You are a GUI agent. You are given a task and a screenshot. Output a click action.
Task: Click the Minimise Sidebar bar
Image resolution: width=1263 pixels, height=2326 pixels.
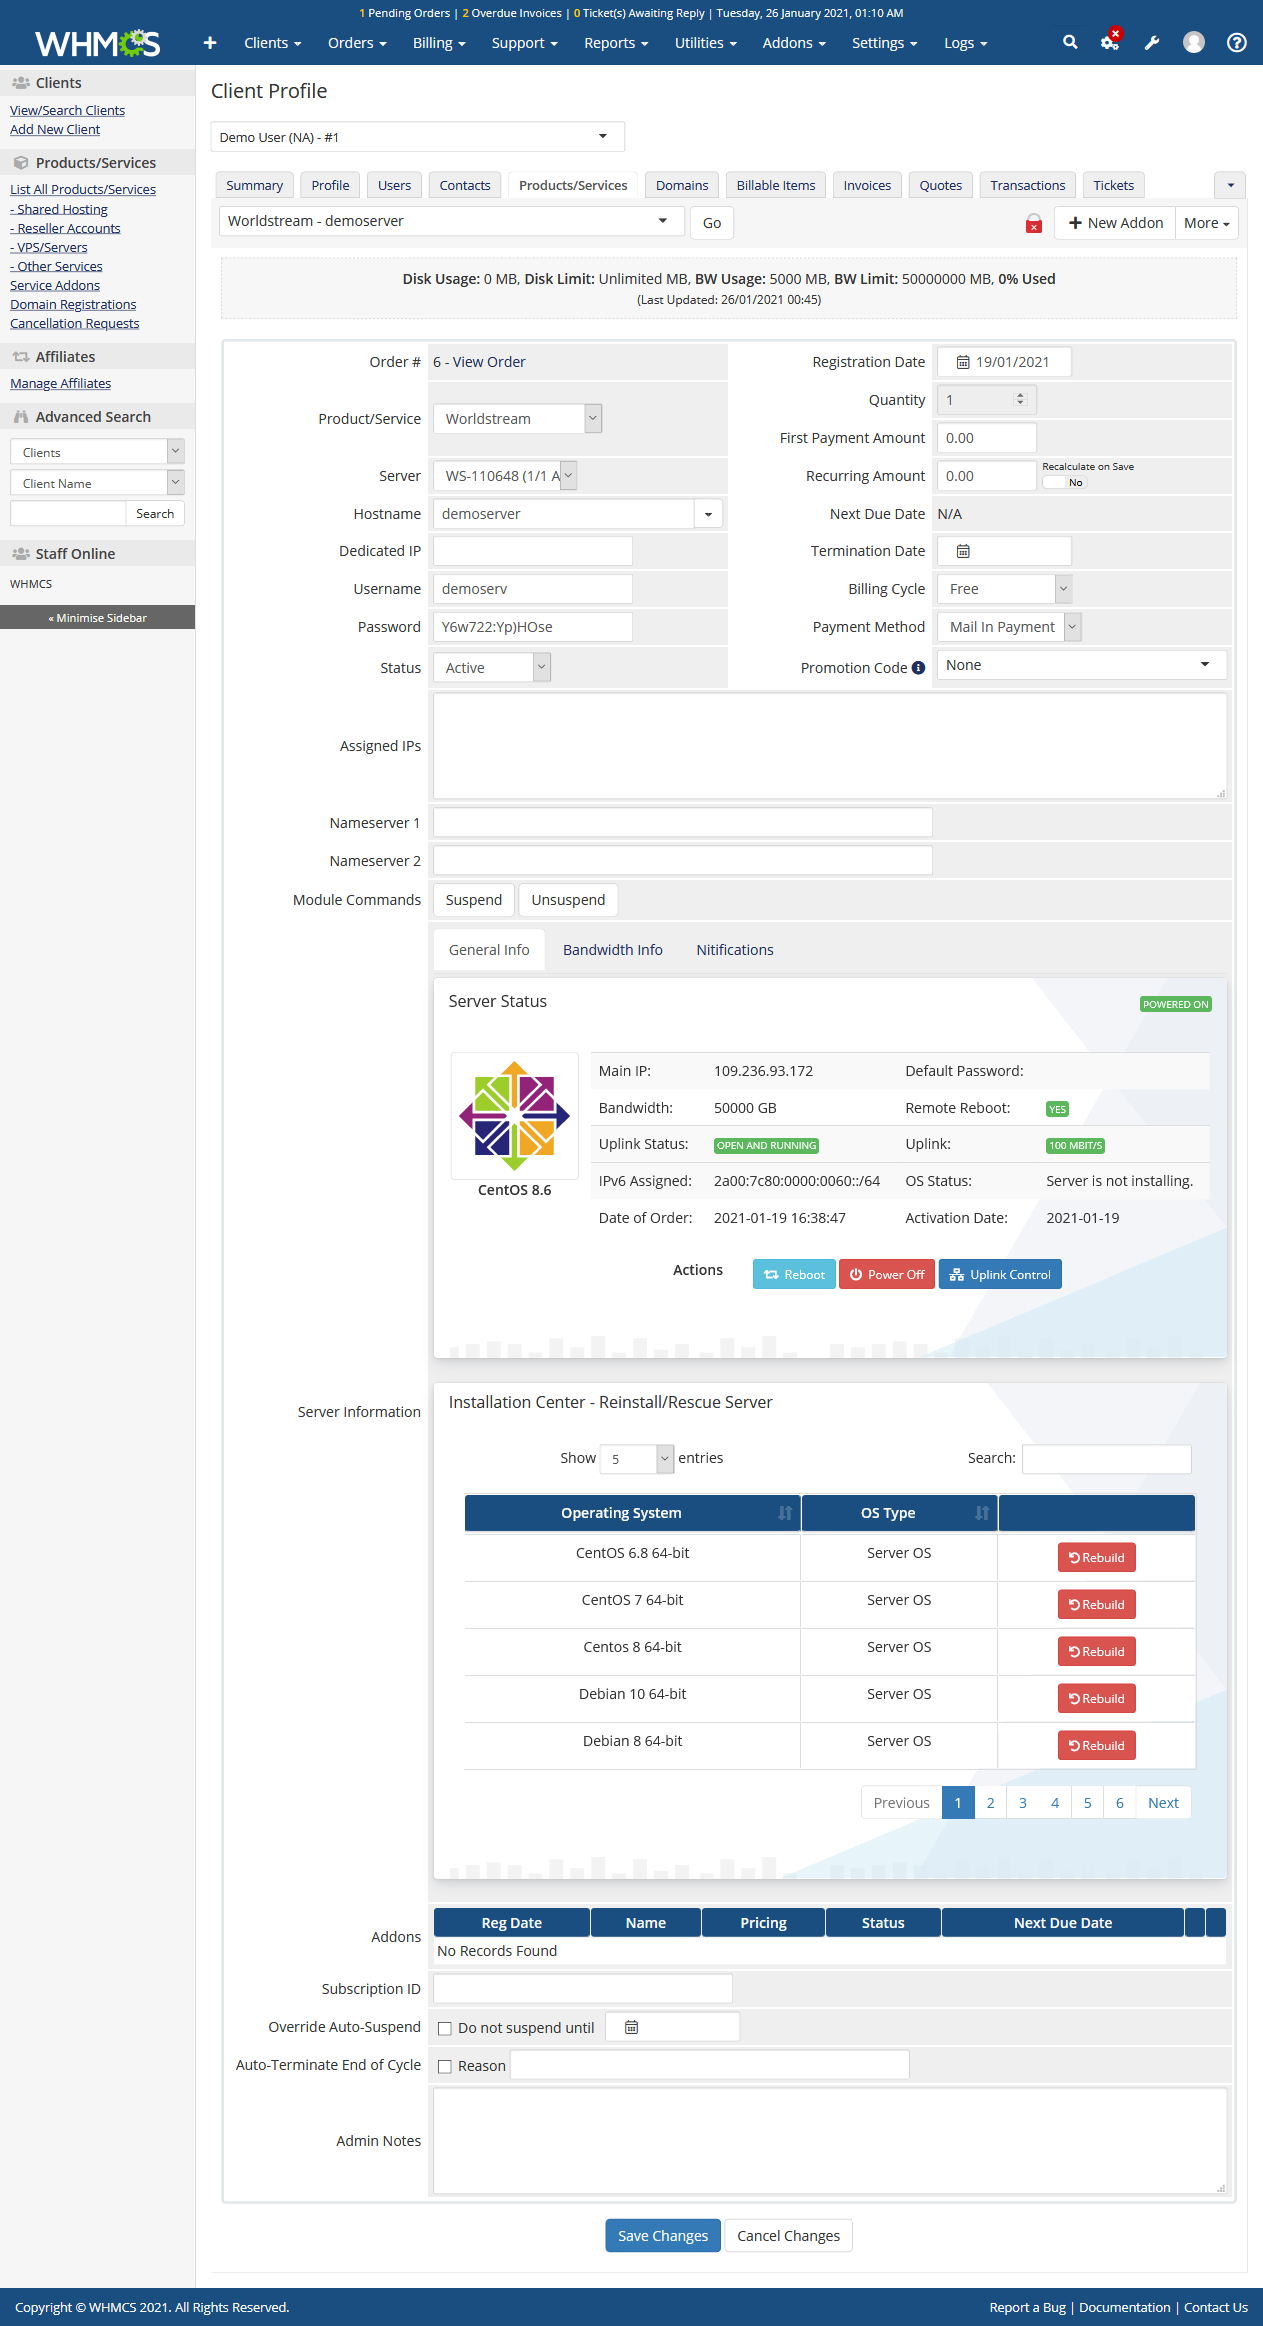(x=98, y=618)
